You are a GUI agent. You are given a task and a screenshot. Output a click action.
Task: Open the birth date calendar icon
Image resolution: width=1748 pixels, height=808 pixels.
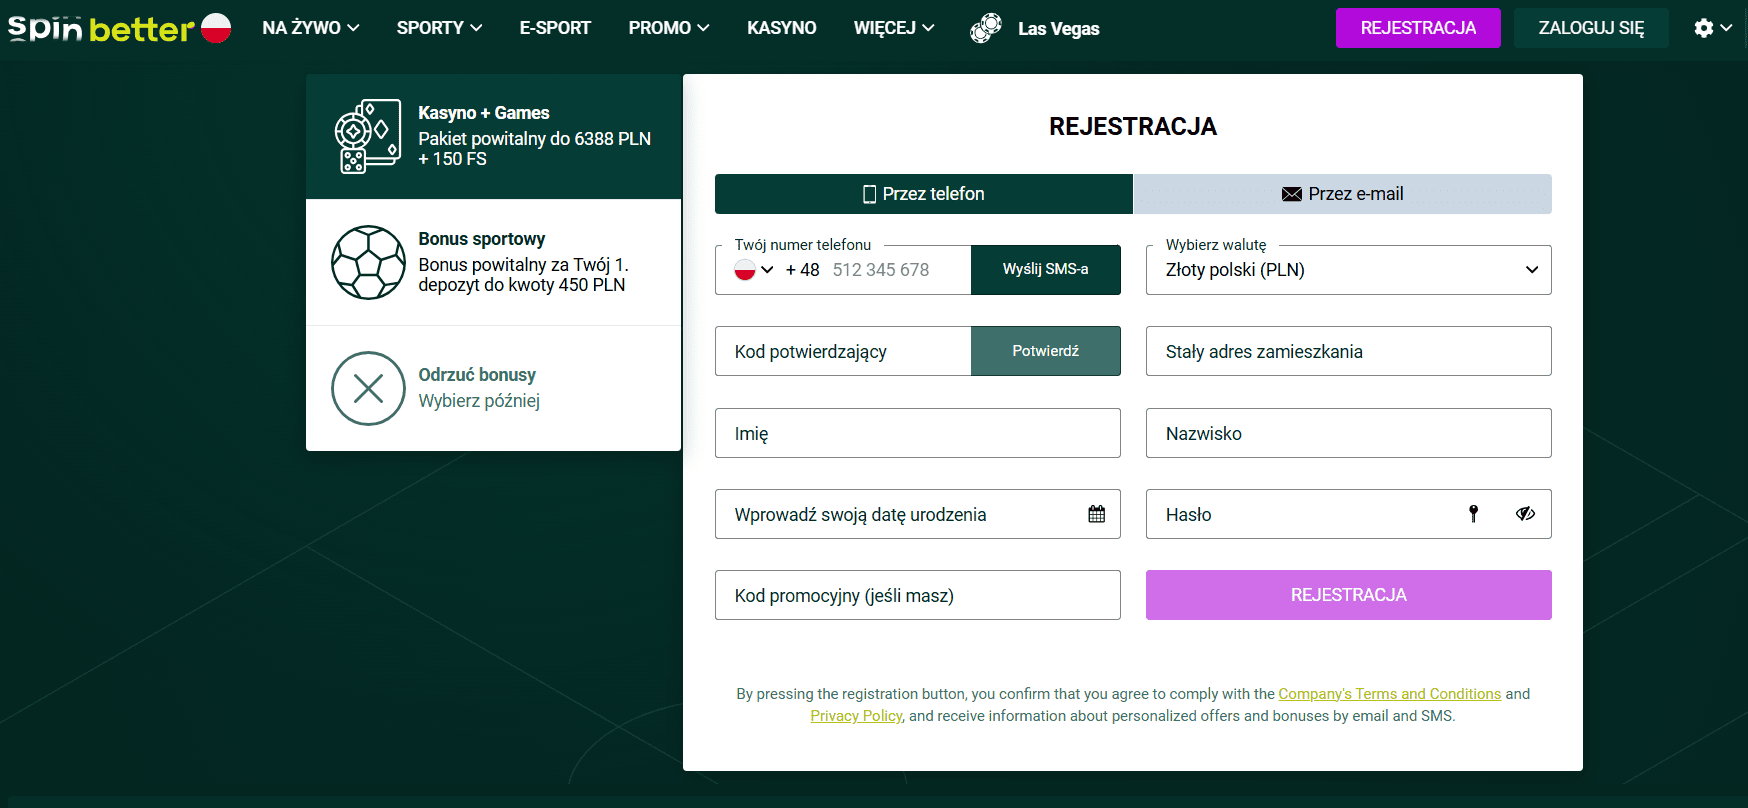[1096, 514]
